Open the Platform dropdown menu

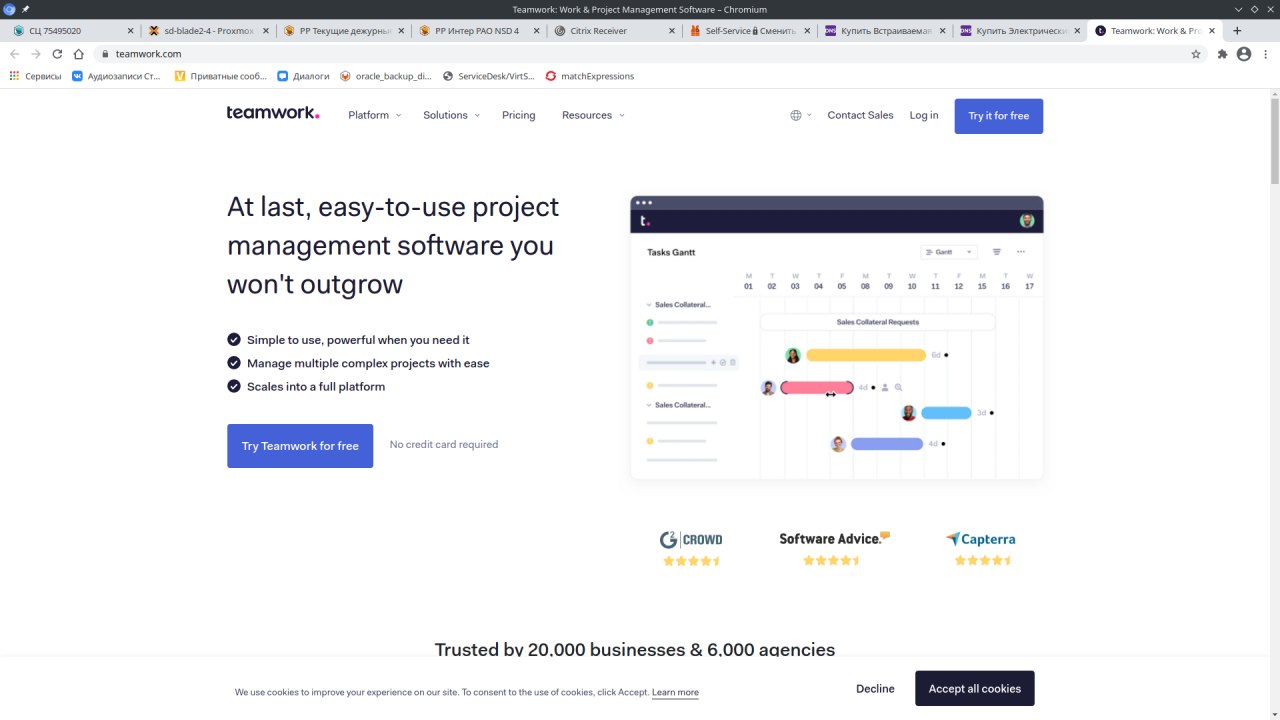click(x=374, y=115)
